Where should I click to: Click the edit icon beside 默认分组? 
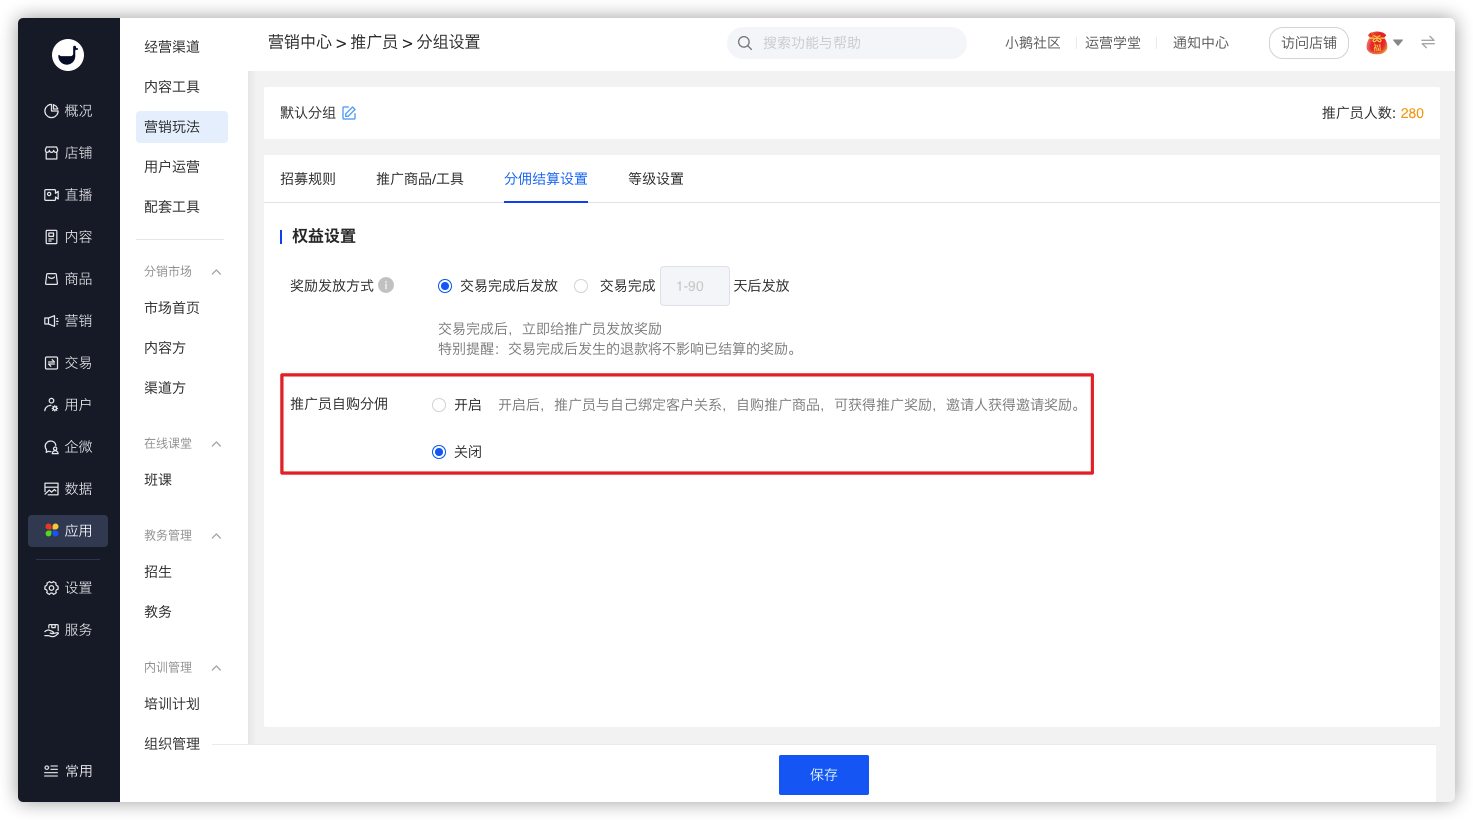pyautogui.click(x=349, y=113)
